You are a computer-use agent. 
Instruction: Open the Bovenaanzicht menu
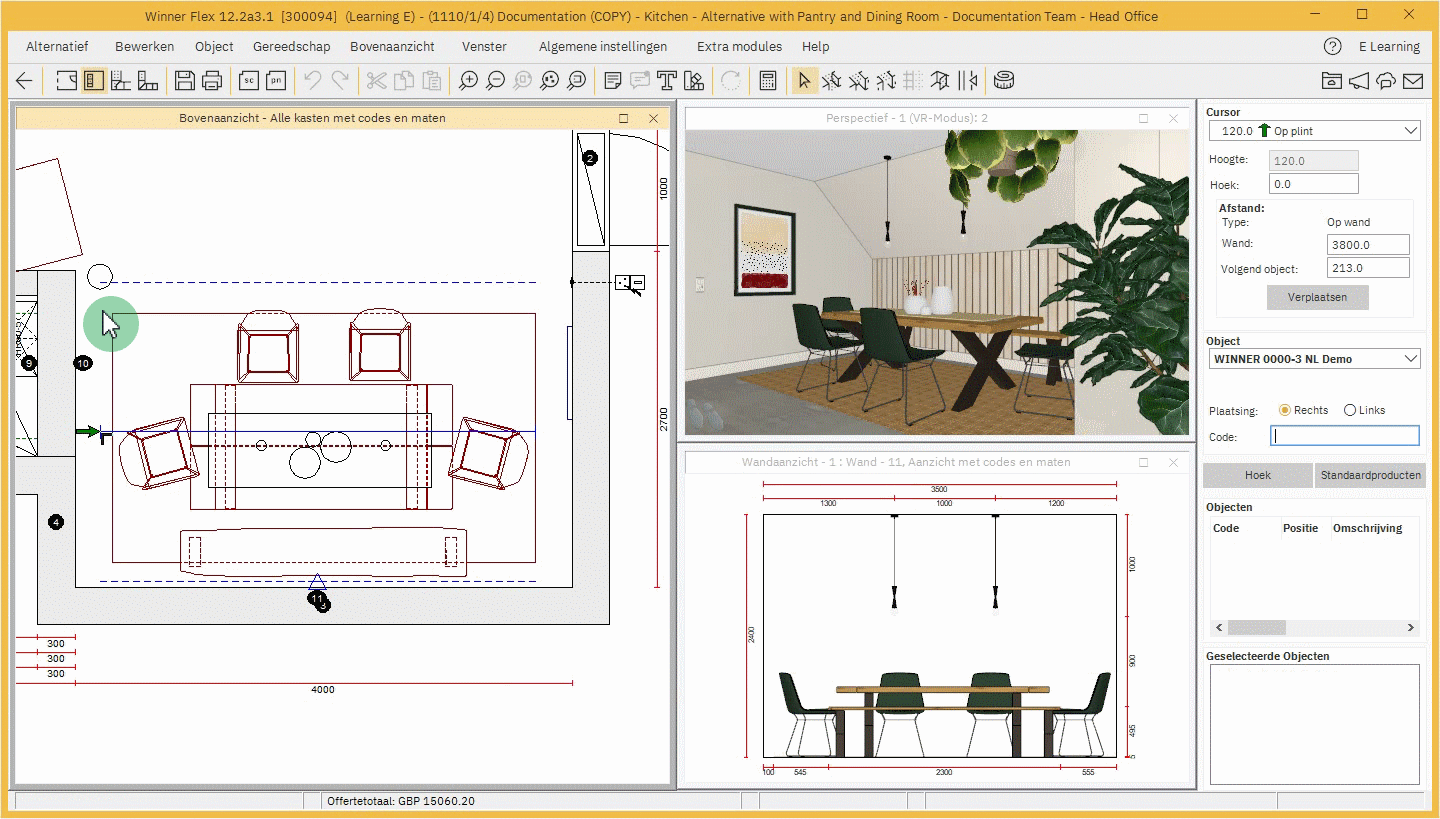[x=392, y=46]
